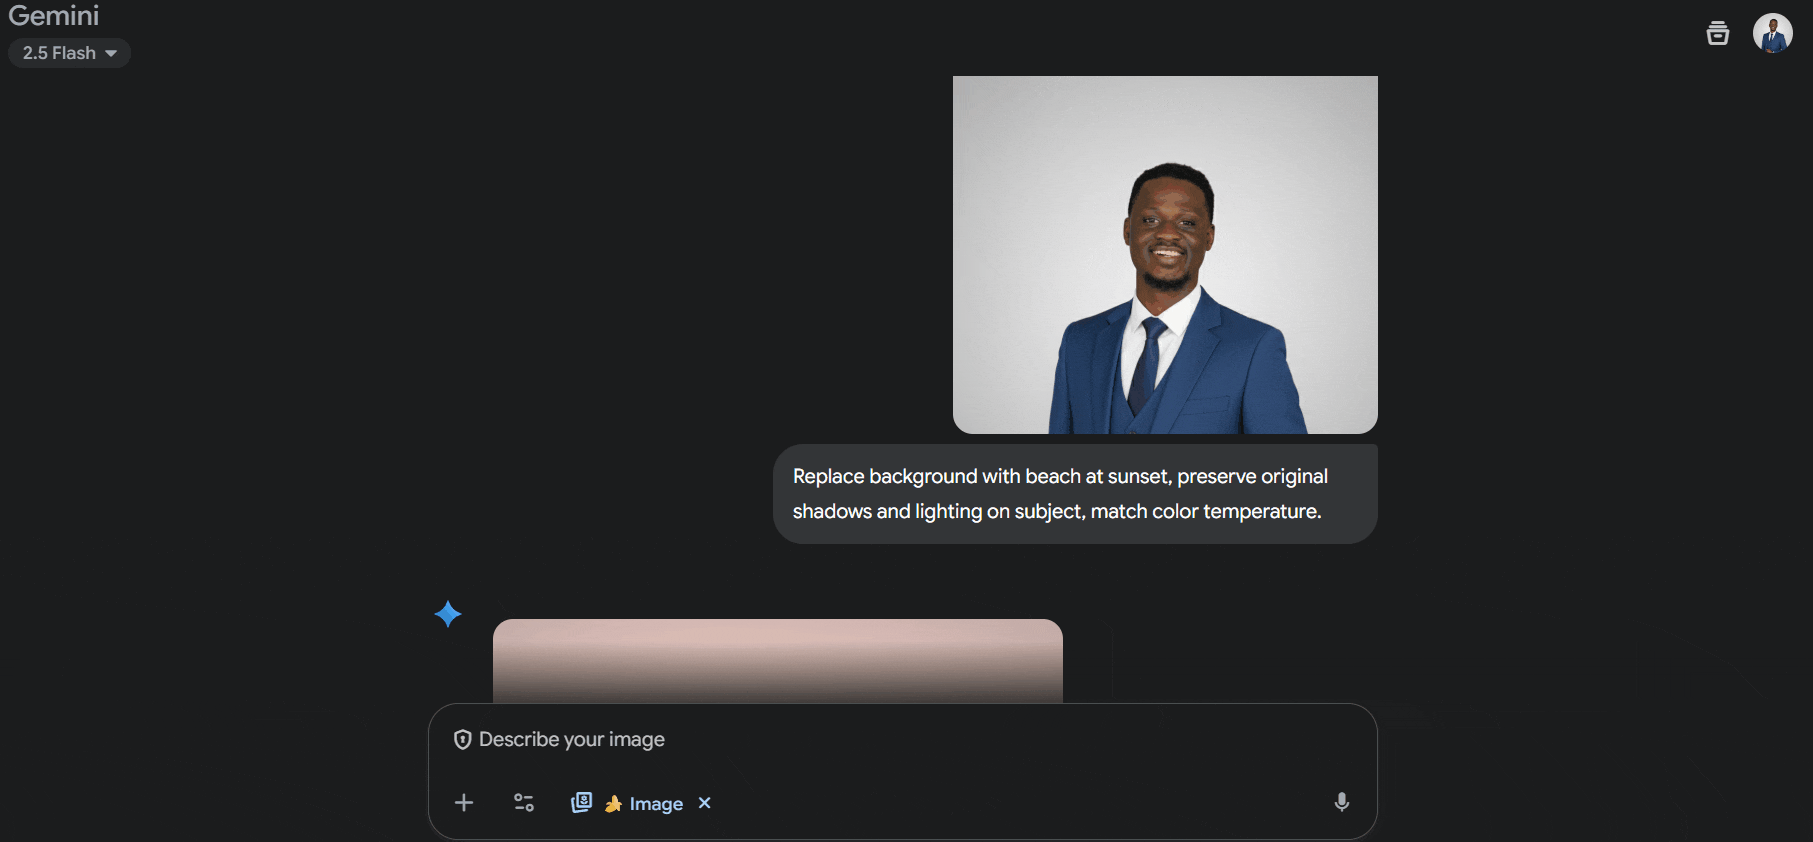Click the microphone voice input icon

click(1342, 802)
